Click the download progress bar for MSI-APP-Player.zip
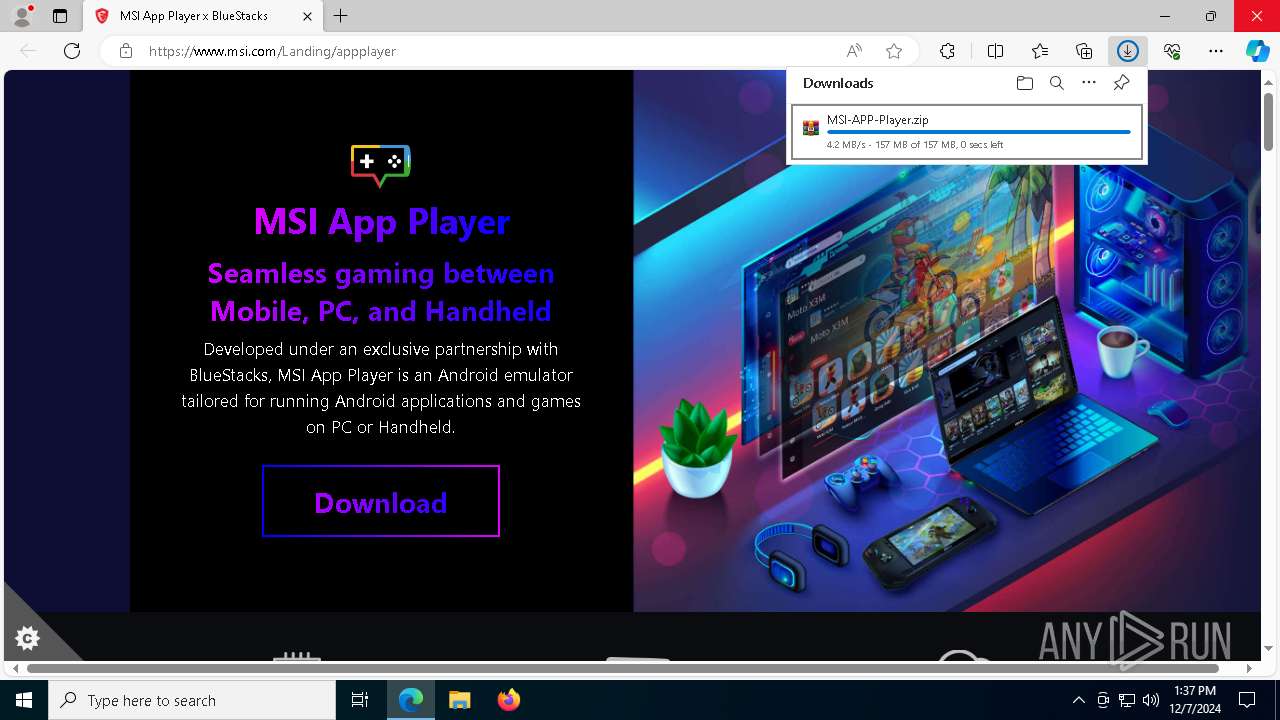The width and height of the screenshot is (1280, 720). click(x=979, y=132)
